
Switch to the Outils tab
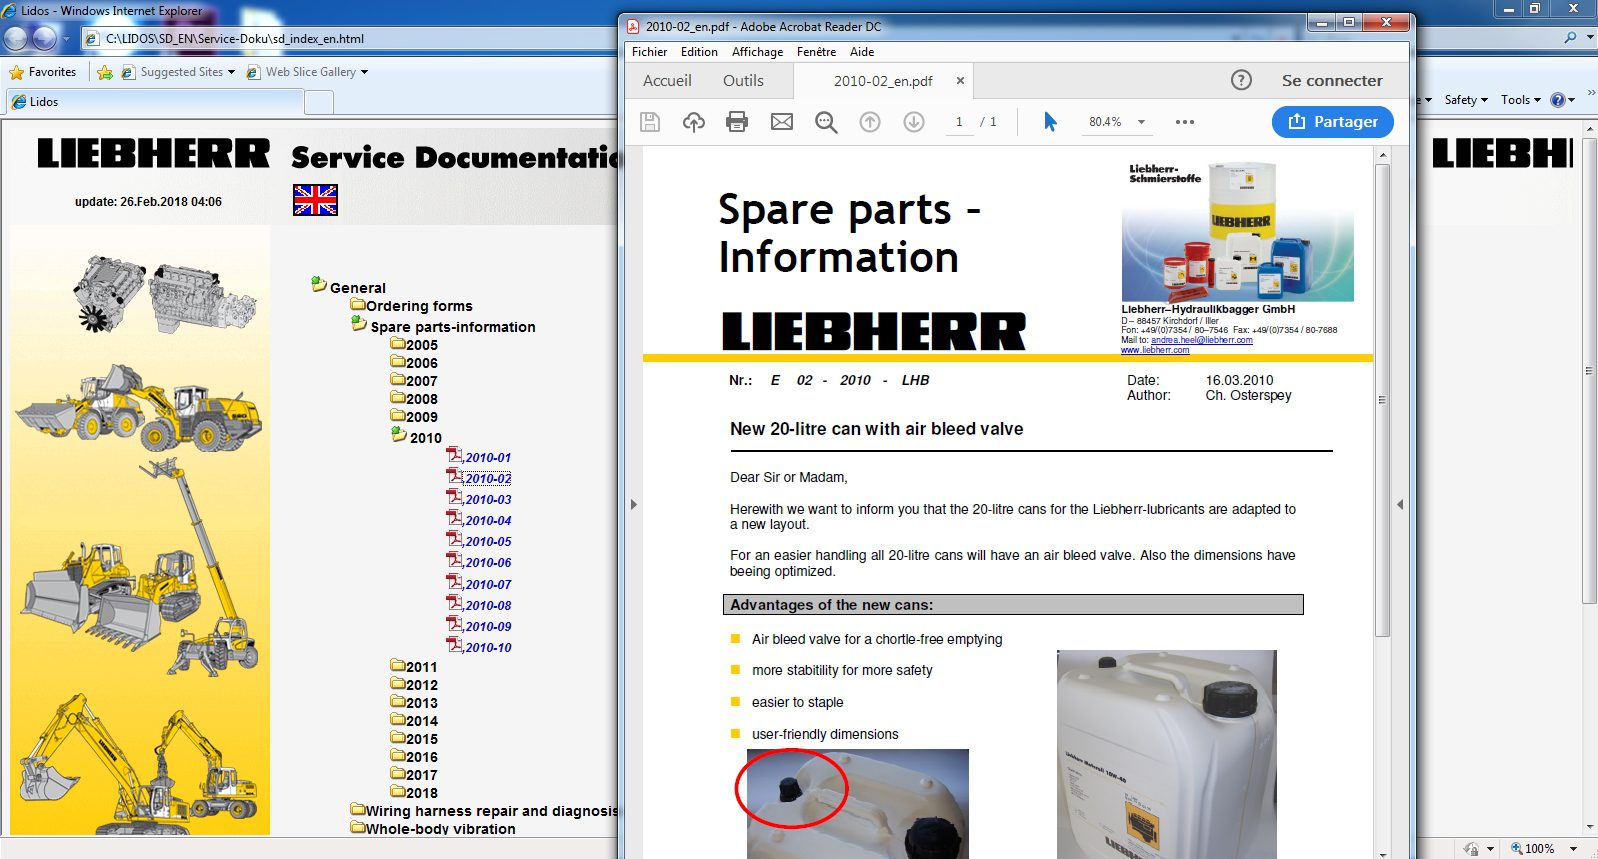pyautogui.click(x=743, y=80)
